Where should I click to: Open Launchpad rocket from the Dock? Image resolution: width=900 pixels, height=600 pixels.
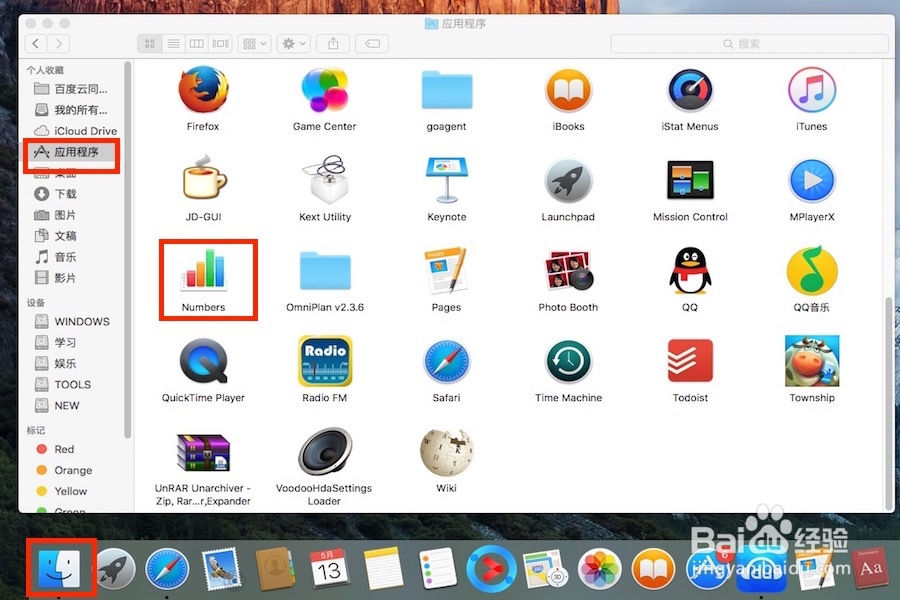coord(115,569)
